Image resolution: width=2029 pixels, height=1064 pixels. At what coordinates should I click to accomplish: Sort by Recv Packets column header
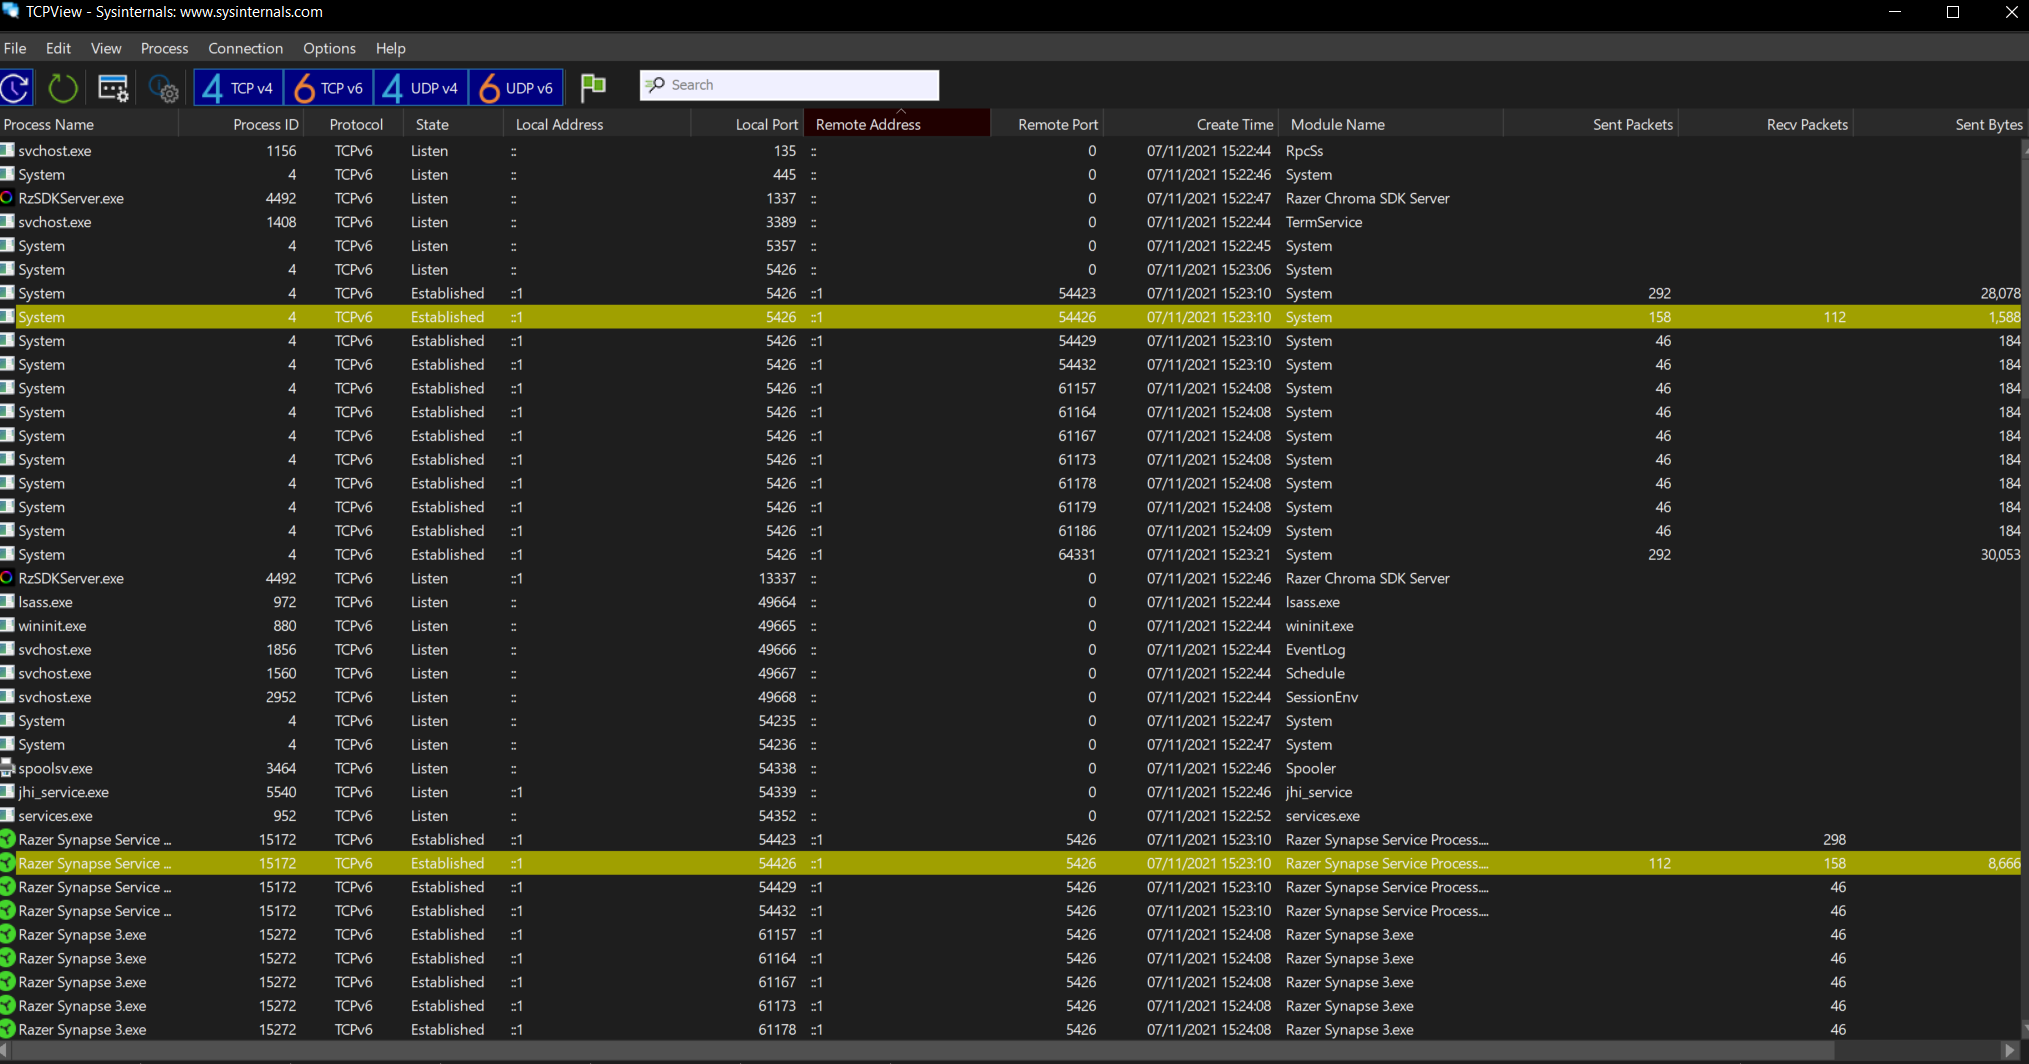[1766, 124]
